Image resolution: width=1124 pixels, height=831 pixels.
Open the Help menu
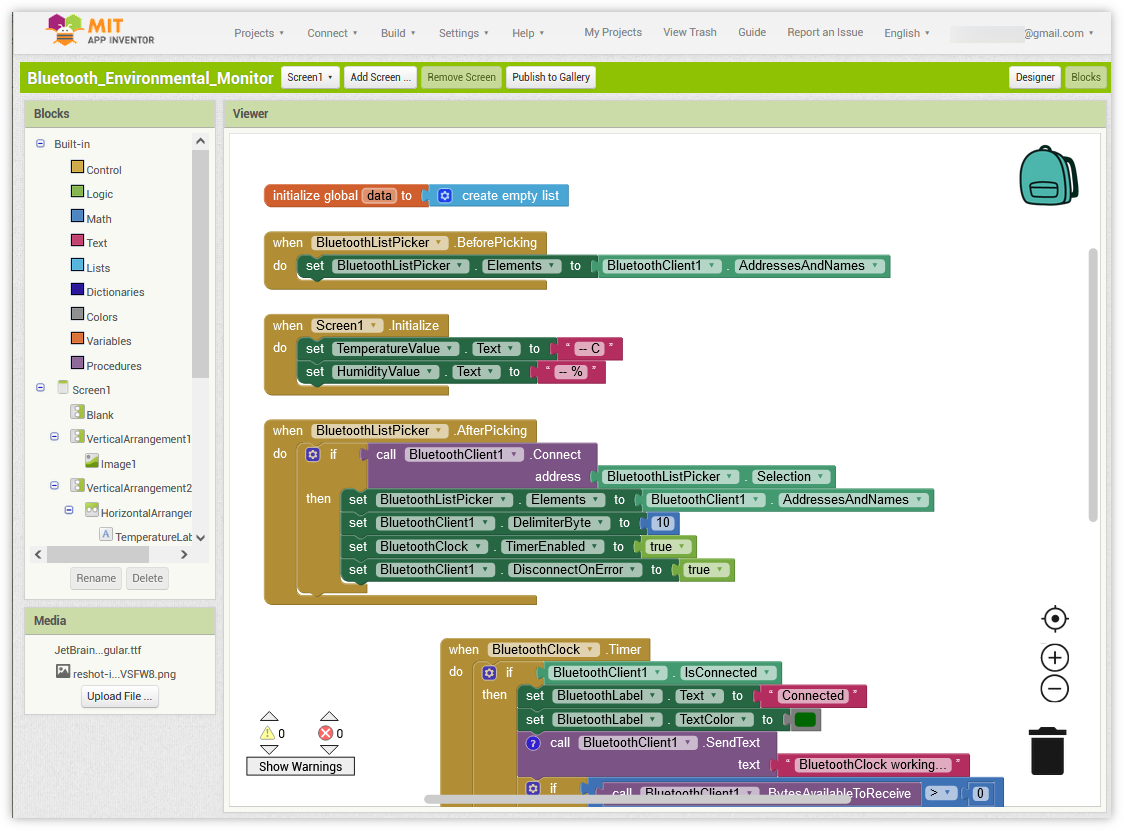point(528,33)
